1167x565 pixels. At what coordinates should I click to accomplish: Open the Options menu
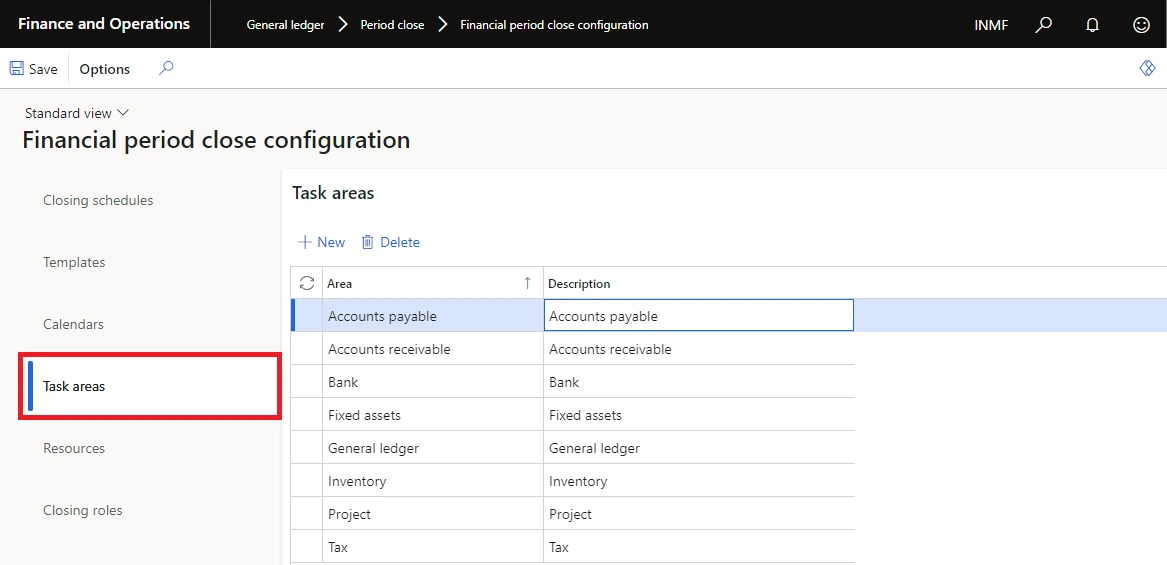click(x=105, y=68)
